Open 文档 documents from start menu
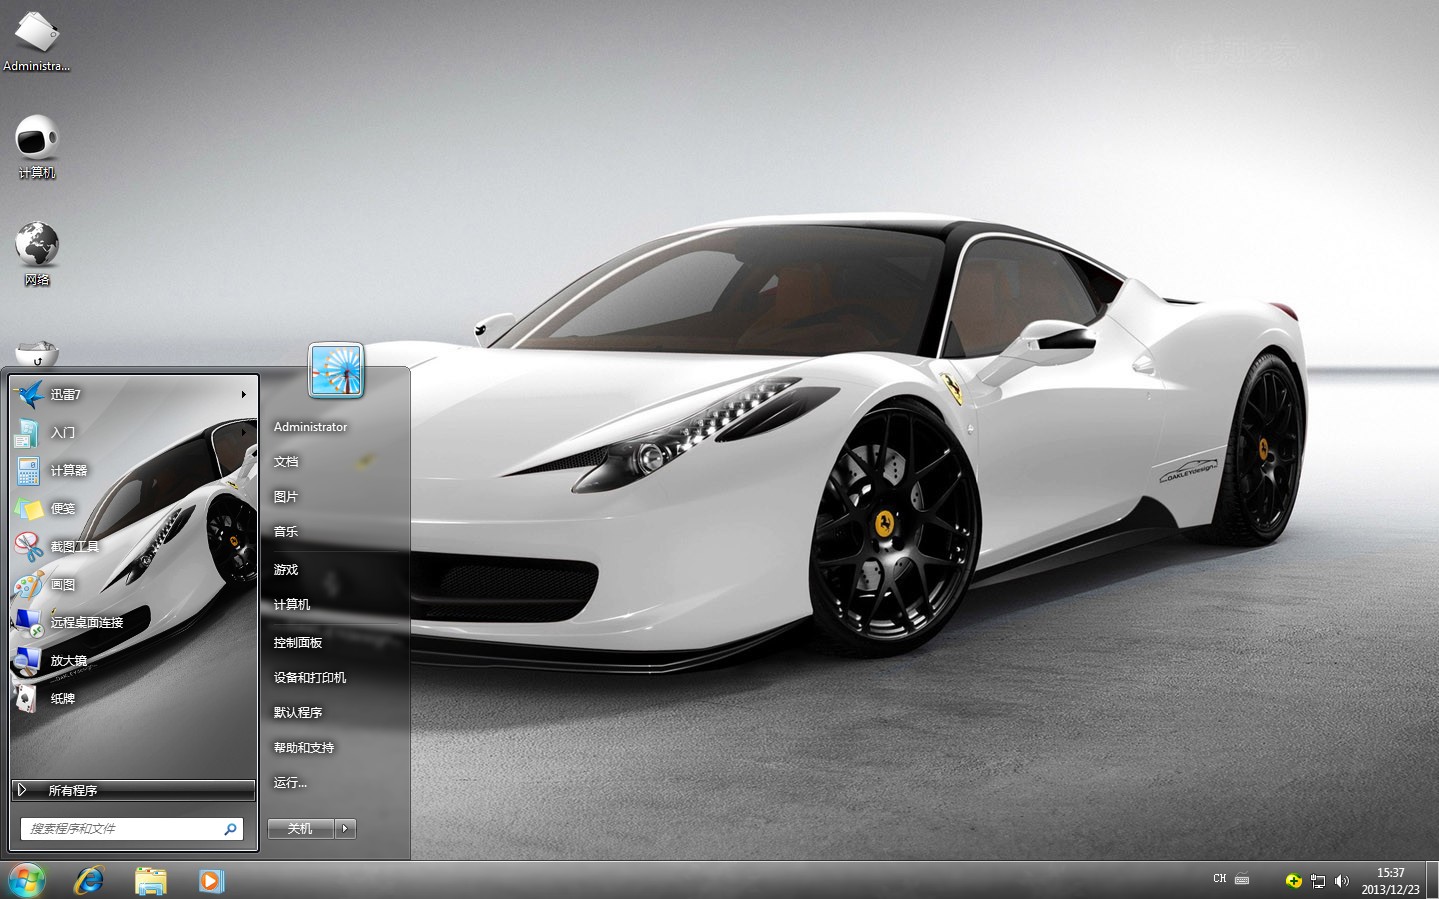The image size is (1439, 899). (286, 462)
